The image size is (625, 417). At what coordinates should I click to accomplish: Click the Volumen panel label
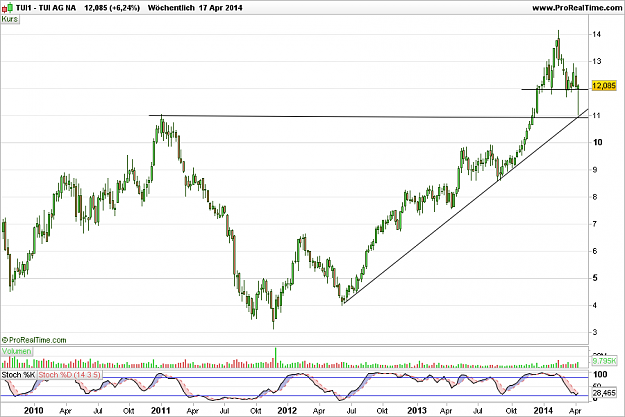(x=16, y=351)
